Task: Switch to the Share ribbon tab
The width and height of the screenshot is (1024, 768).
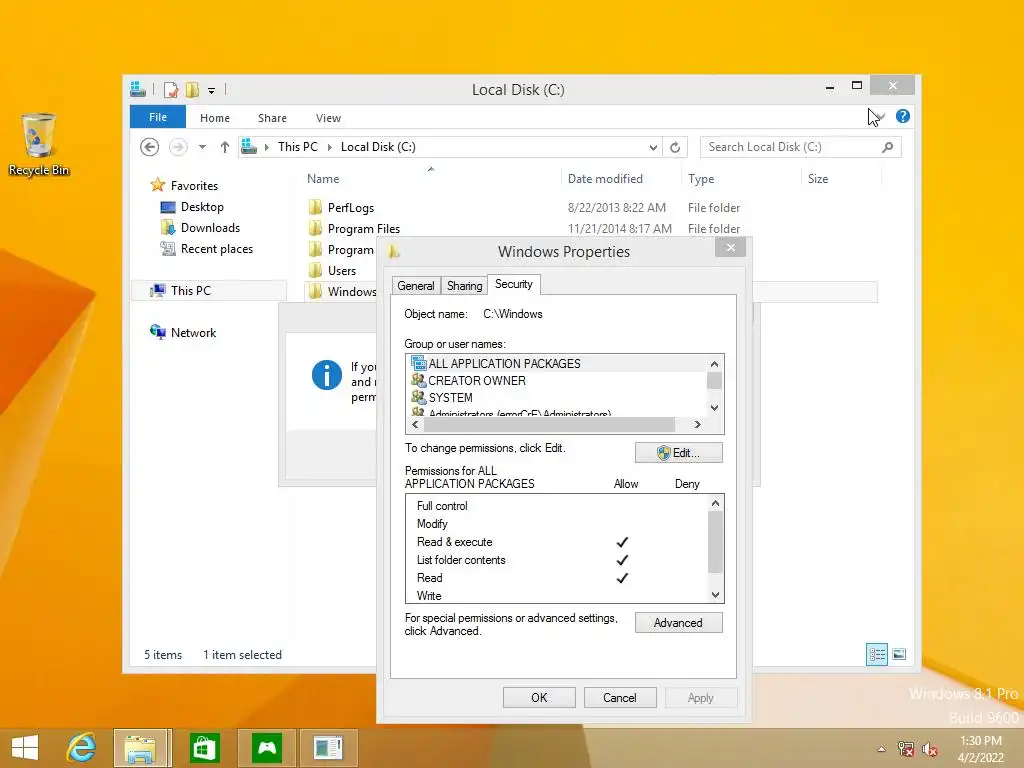Action: (x=272, y=118)
